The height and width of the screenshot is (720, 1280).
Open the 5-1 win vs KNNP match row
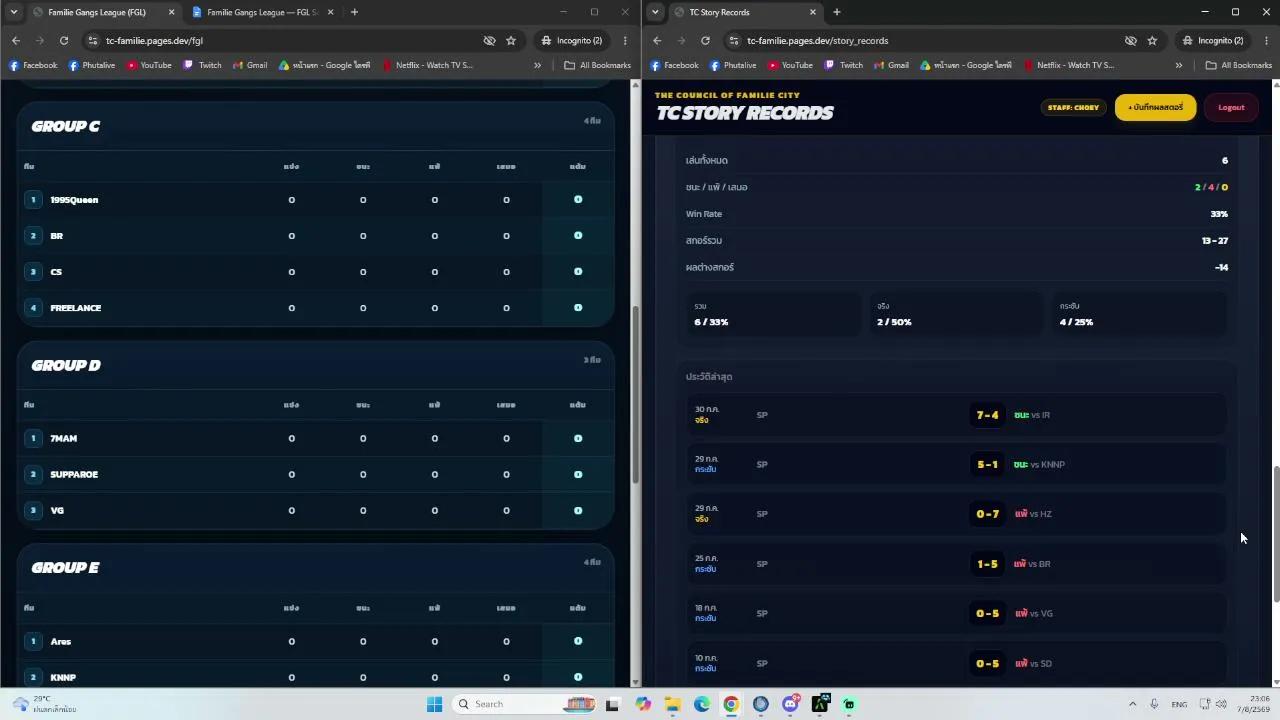coord(957,464)
